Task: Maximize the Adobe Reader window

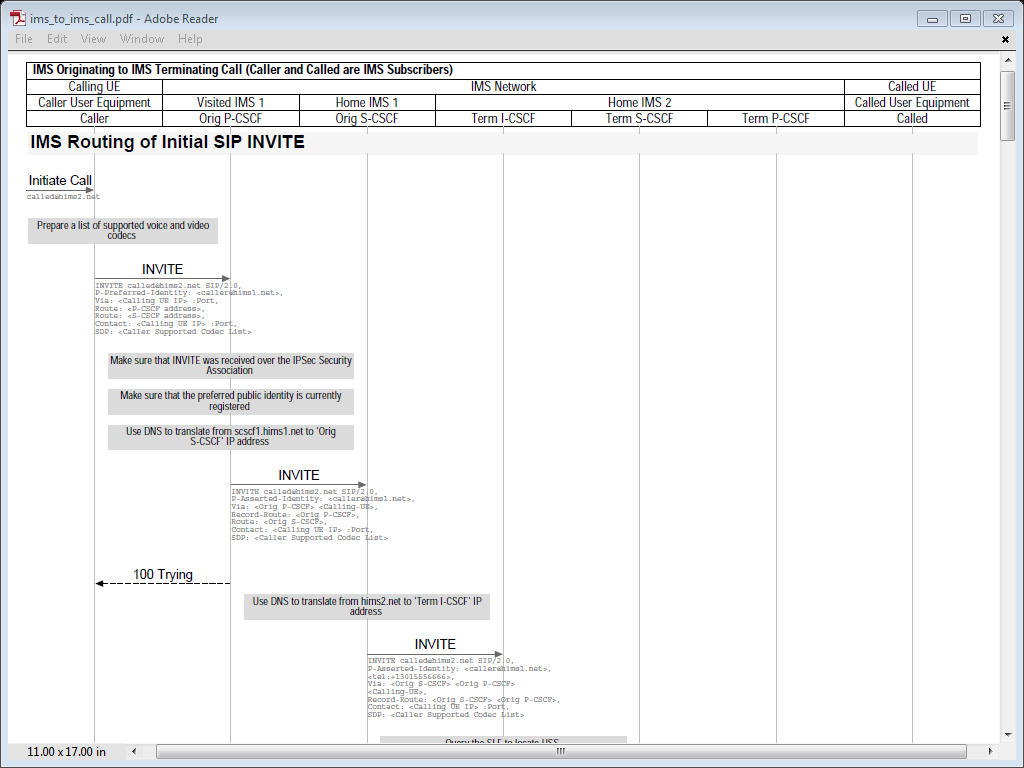Action: click(965, 19)
